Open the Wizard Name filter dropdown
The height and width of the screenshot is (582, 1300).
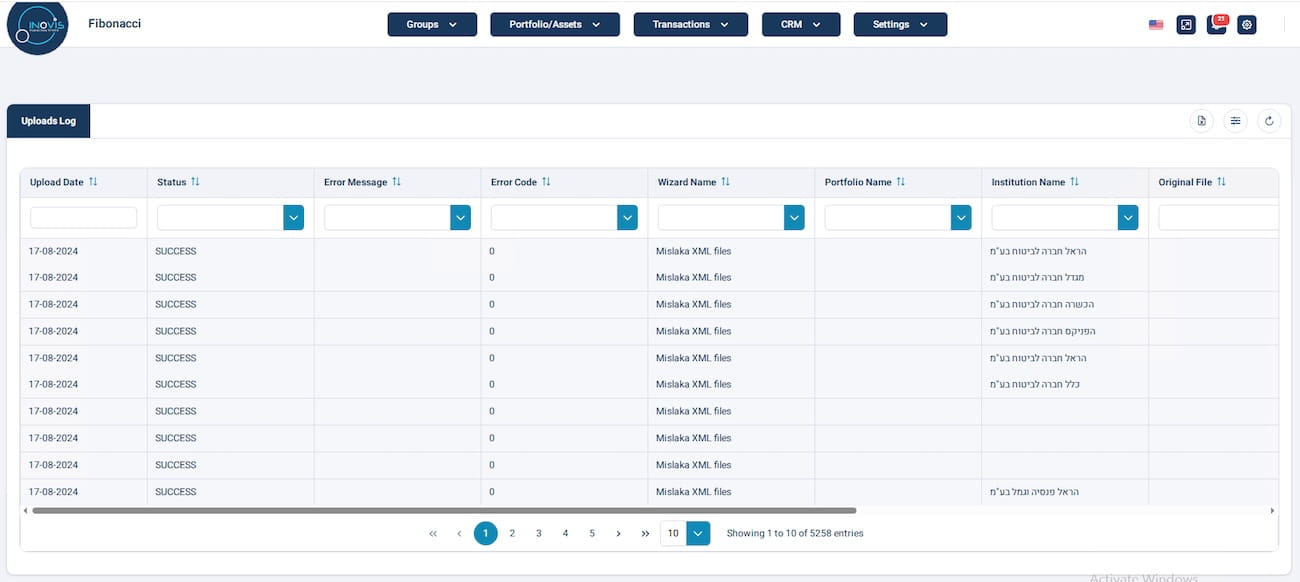794,218
